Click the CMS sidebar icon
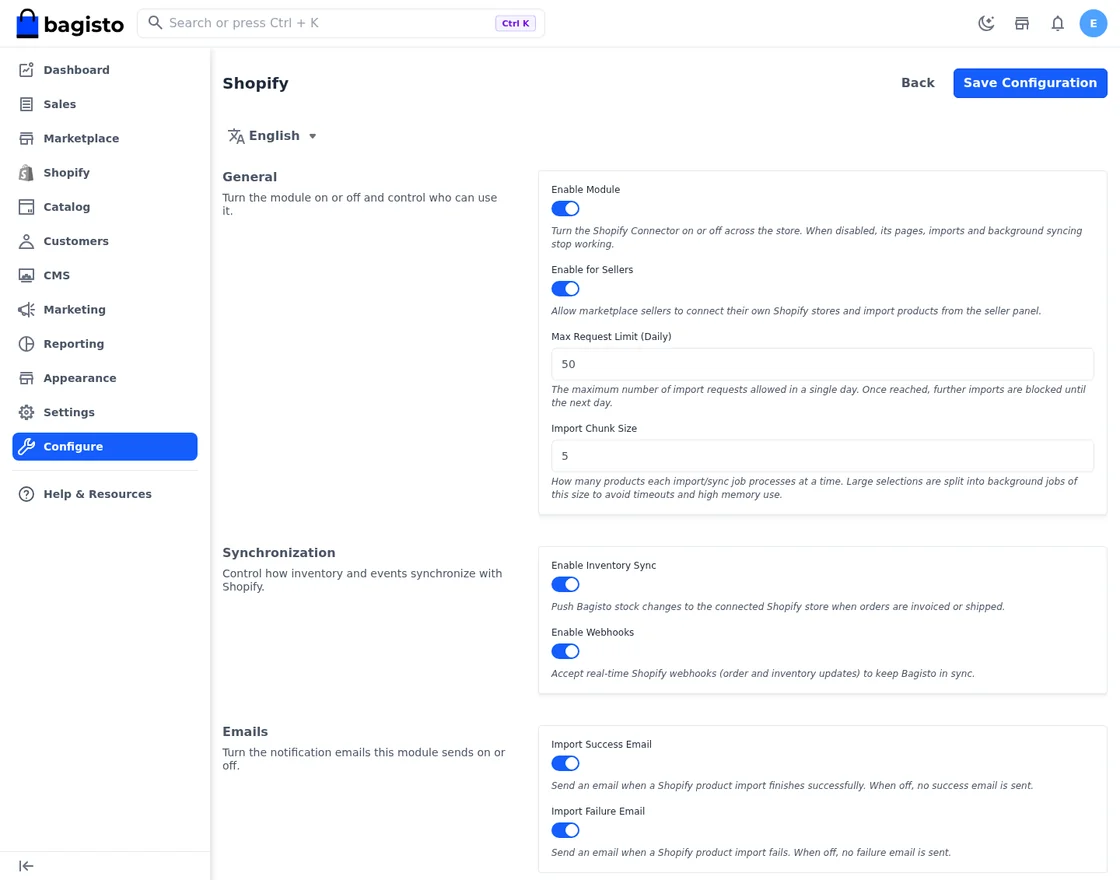Viewport: 1120px width, 880px height. tap(26, 276)
